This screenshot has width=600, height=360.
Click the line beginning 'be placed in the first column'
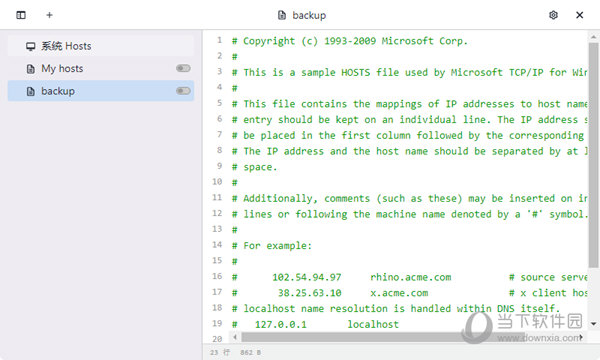coord(408,135)
